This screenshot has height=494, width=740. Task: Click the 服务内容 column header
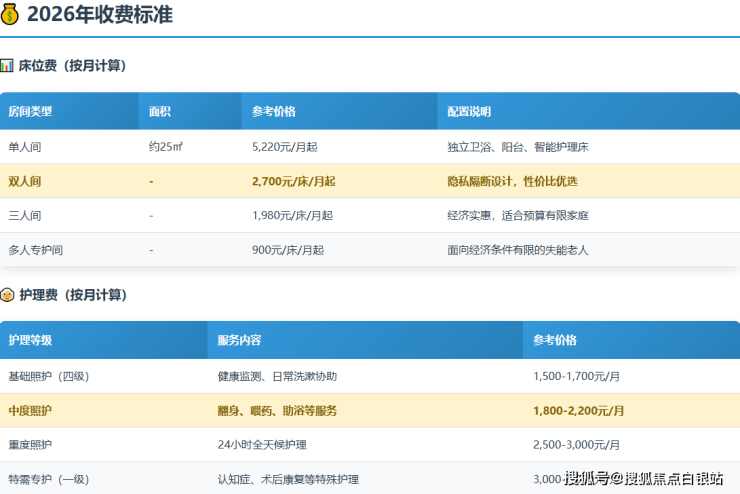tap(239, 340)
